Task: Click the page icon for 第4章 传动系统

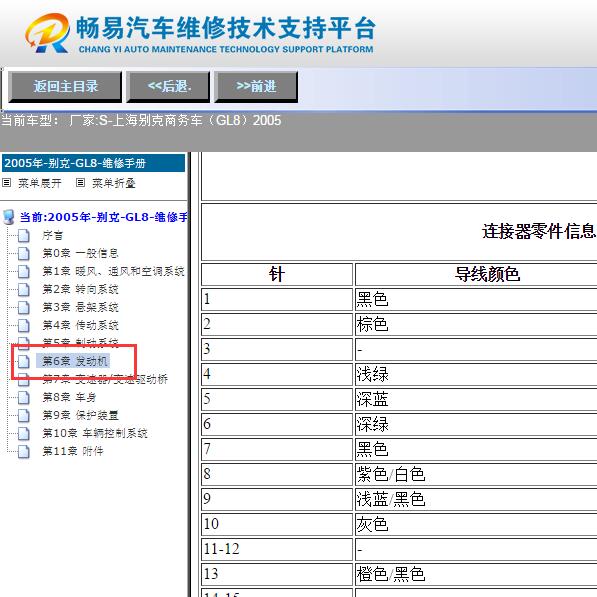Action: [x=24, y=326]
